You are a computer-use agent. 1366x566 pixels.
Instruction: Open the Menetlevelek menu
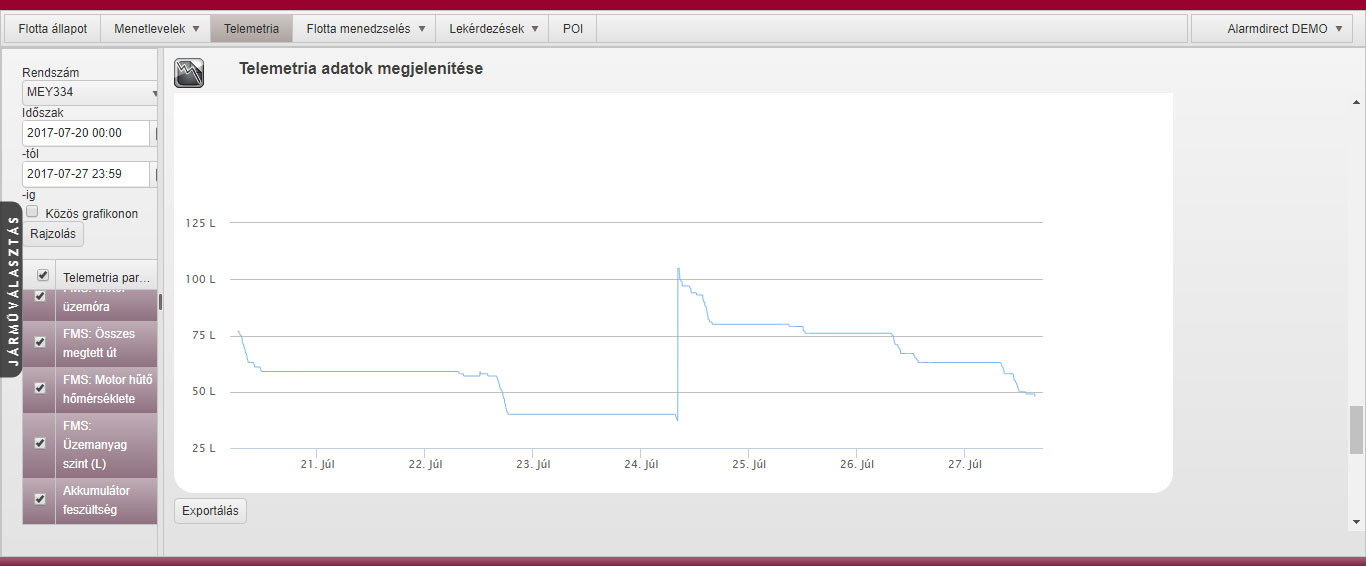156,29
